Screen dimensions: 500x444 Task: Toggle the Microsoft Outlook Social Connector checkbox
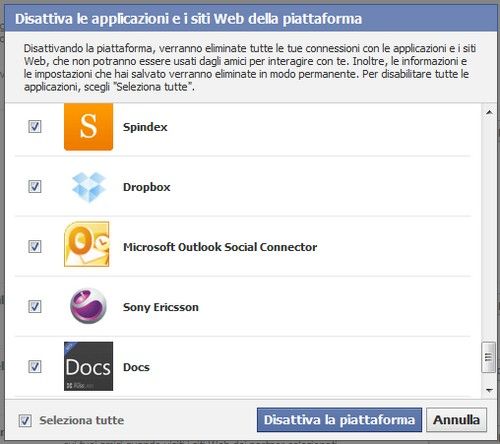pyautogui.click(x=35, y=247)
